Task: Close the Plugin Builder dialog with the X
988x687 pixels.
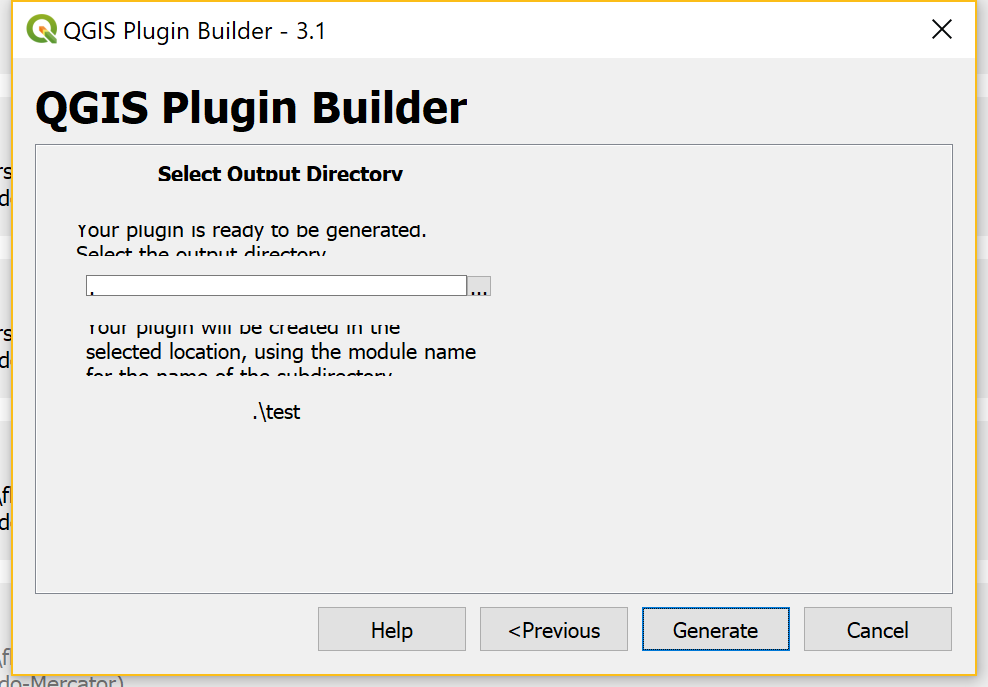Action: (x=941, y=29)
